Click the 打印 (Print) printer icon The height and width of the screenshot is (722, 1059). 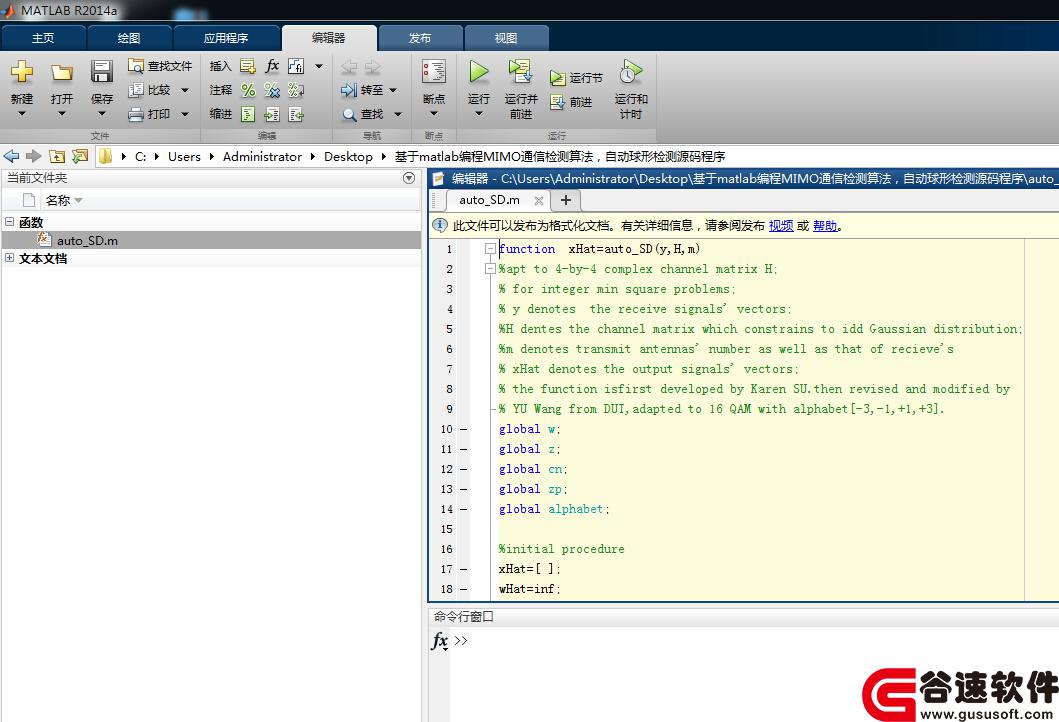coord(136,114)
